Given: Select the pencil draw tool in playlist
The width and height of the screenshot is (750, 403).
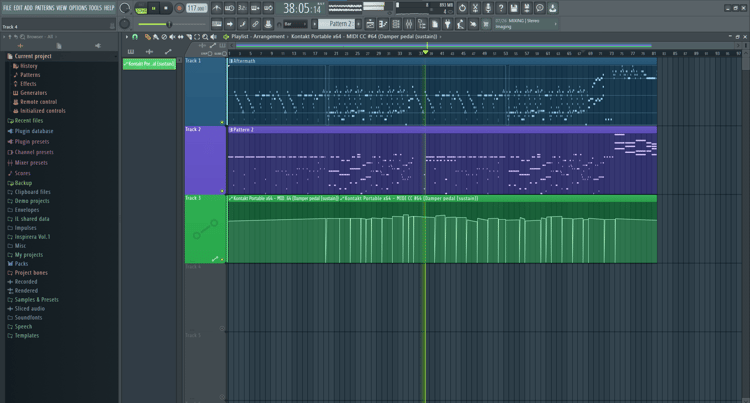Looking at the screenshot, I should pos(147,37).
